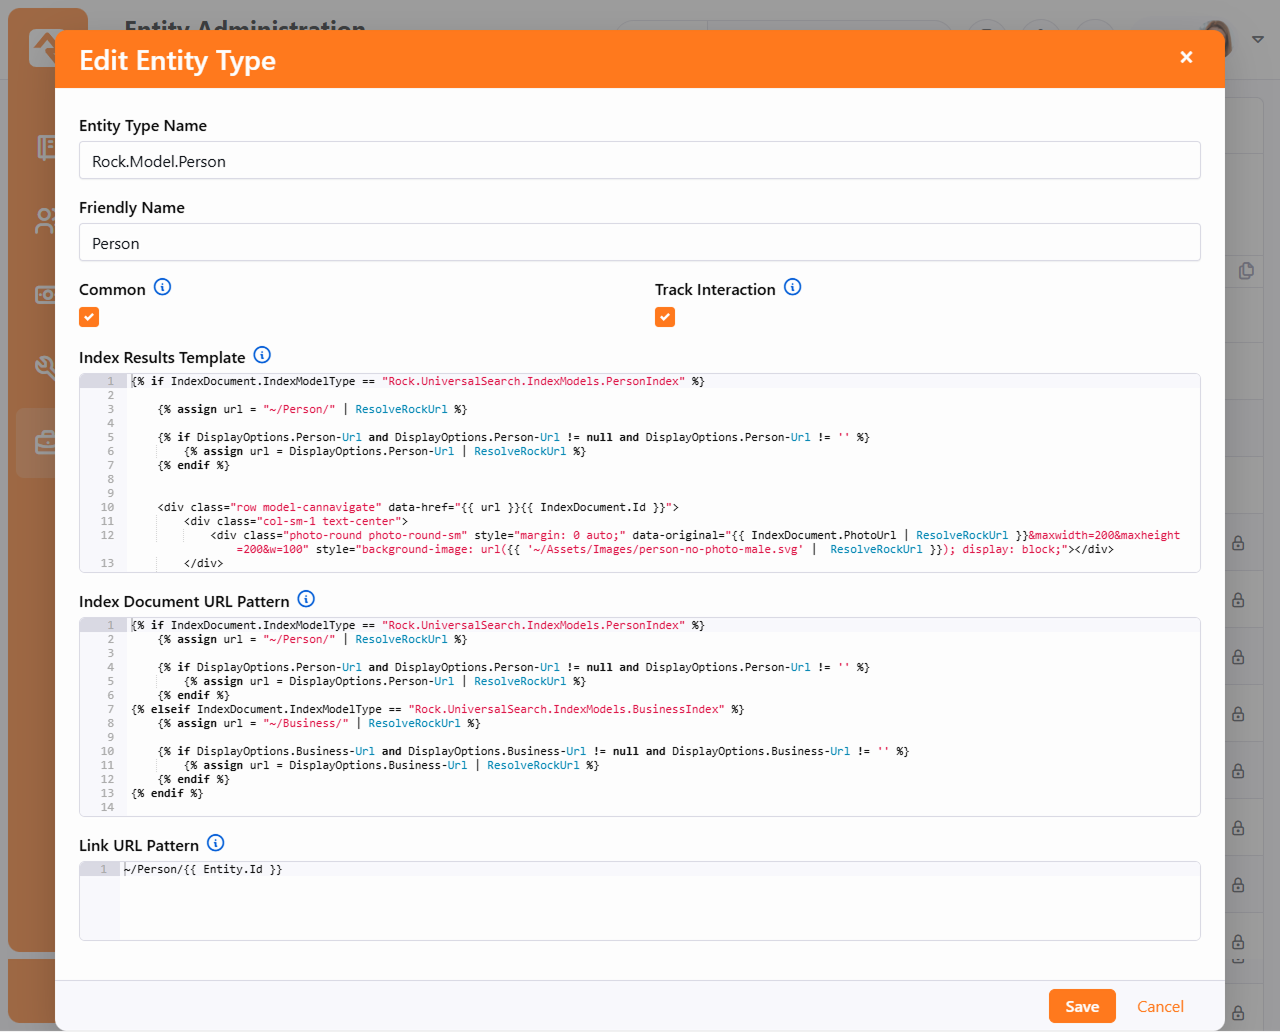The height and width of the screenshot is (1034, 1280).
Task: Click the Track Interaction info icon
Action: point(793,288)
